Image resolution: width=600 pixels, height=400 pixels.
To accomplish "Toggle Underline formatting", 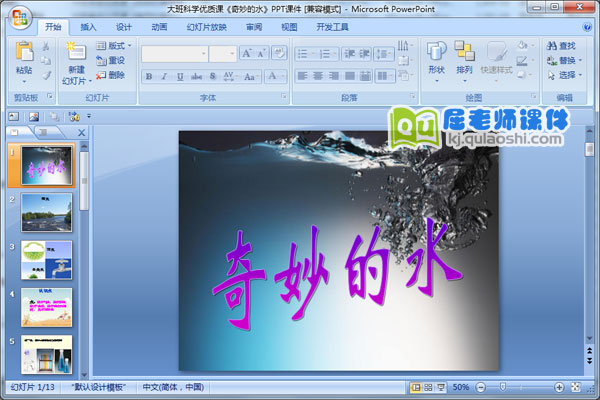I will (x=180, y=76).
